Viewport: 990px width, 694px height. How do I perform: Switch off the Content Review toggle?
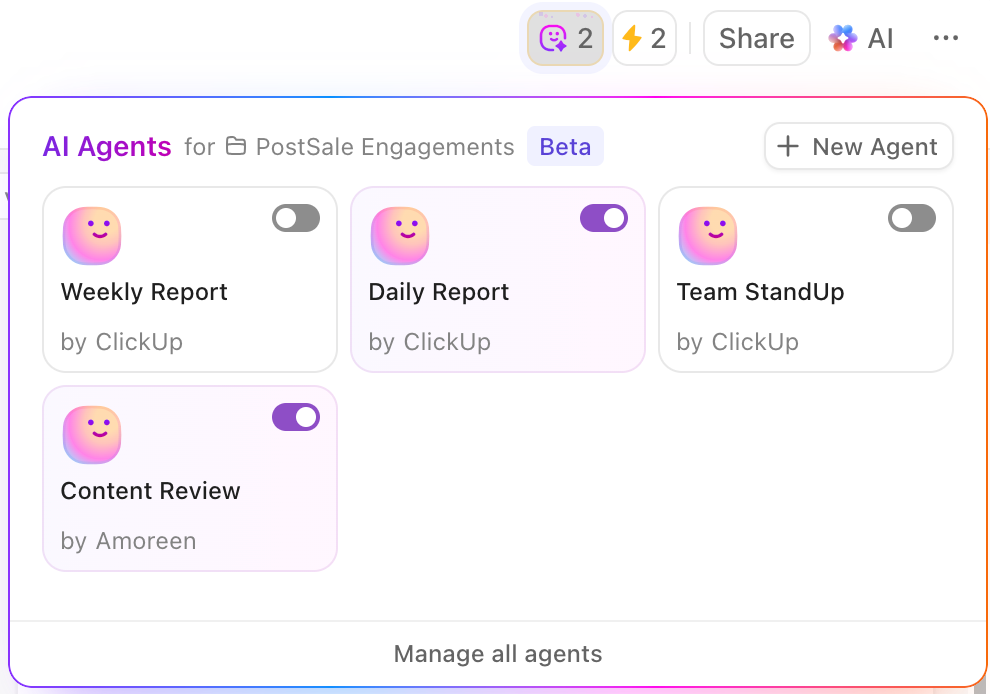tap(296, 417)
